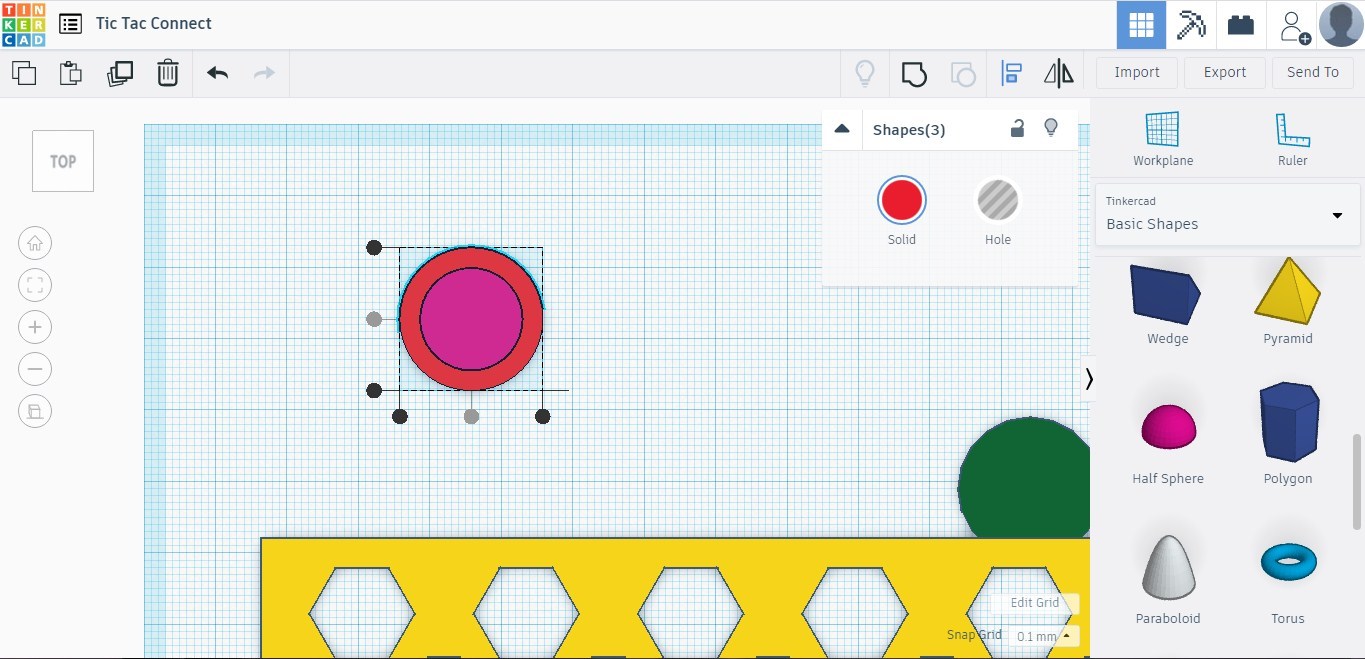Activate the Ruler tool
This screenshot has width=1365, height=659.
[1292, 138]
